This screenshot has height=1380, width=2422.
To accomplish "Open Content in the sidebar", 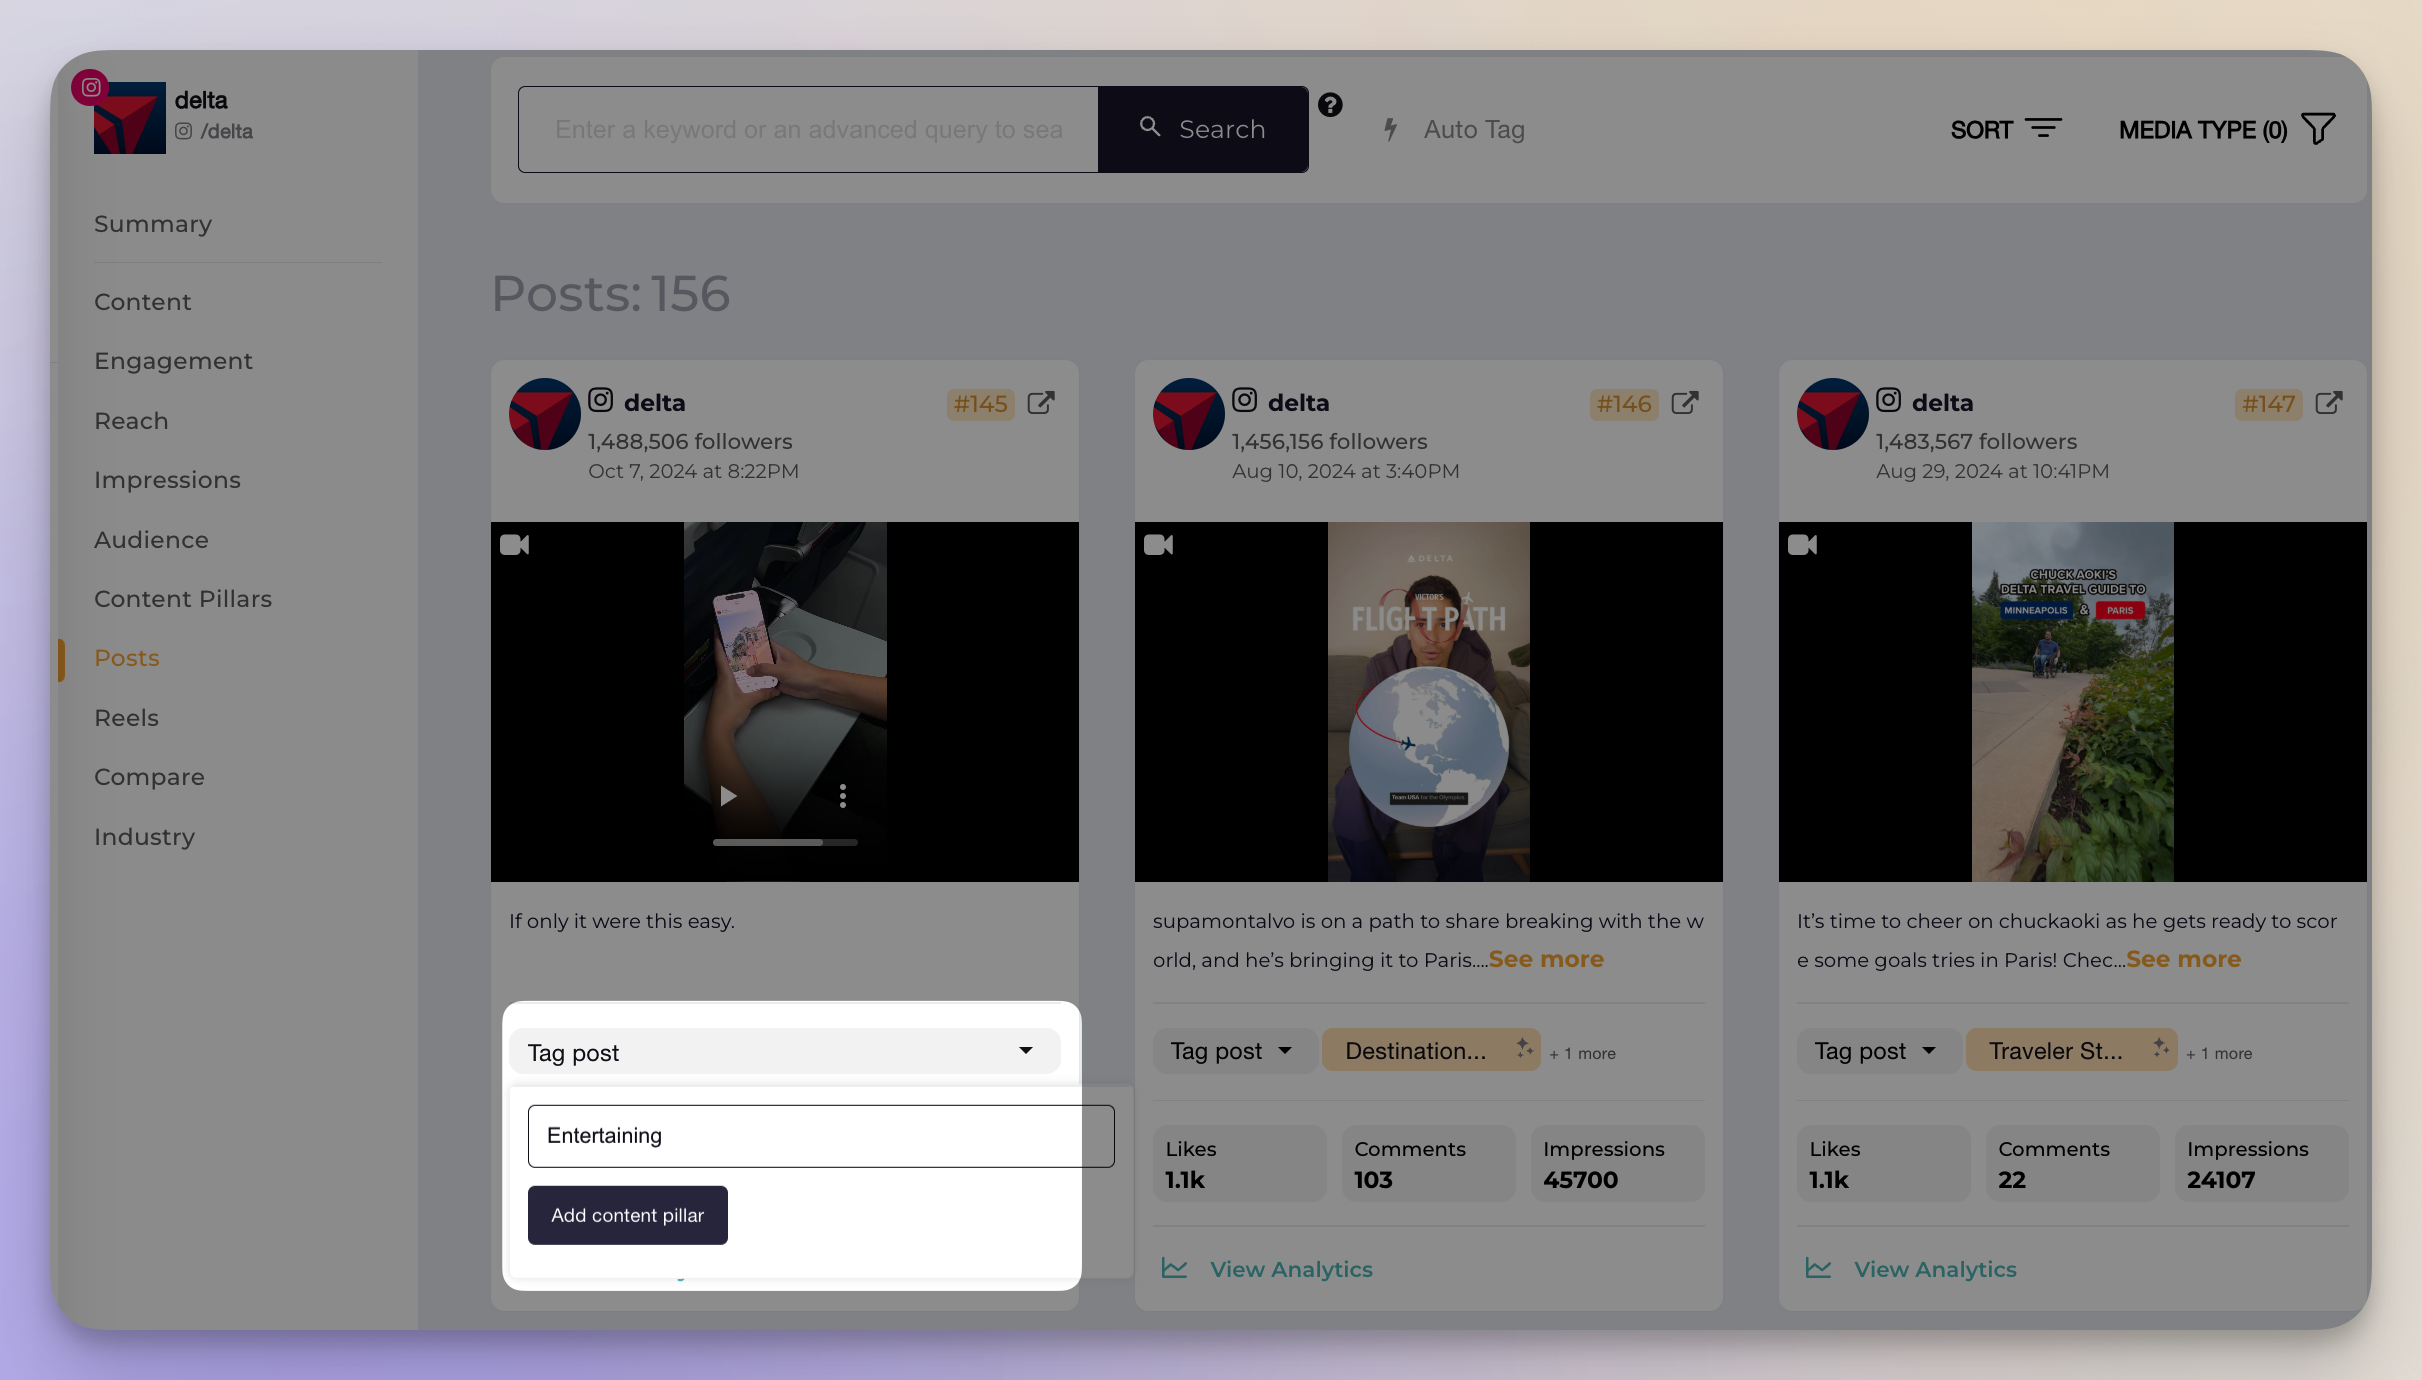I will 143,302.
